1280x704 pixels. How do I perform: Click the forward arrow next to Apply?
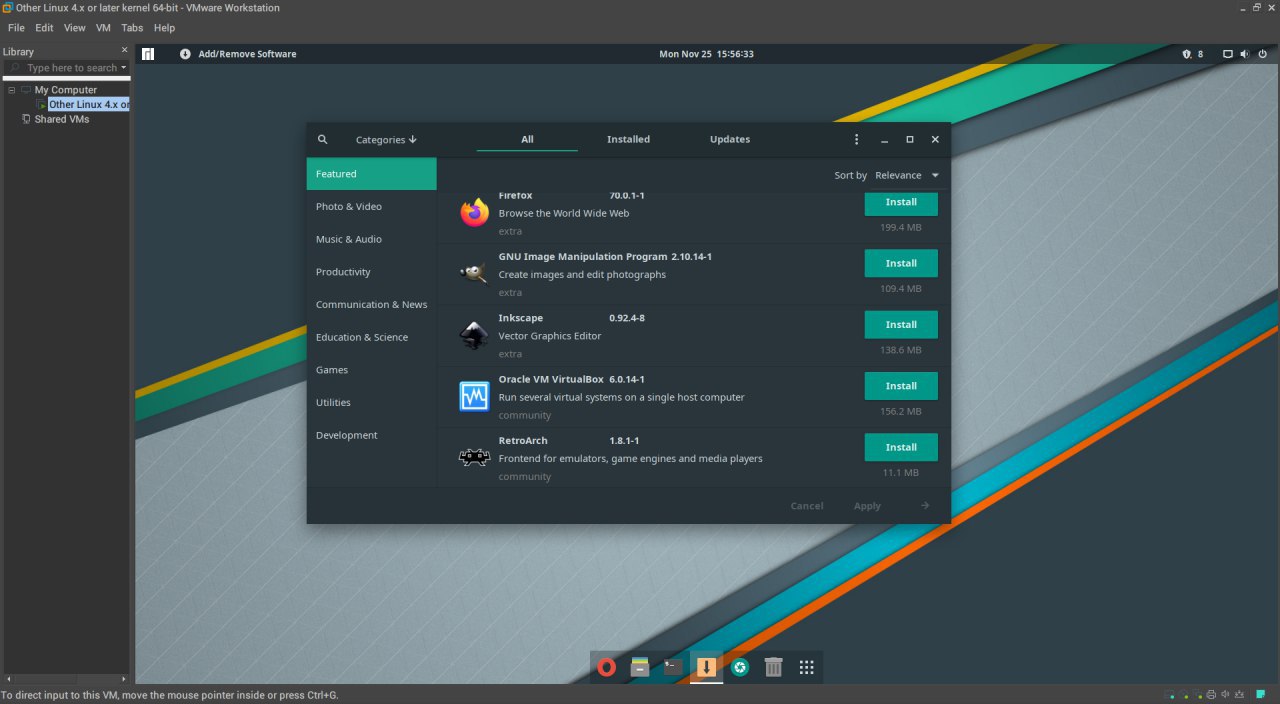coord(925,506)
